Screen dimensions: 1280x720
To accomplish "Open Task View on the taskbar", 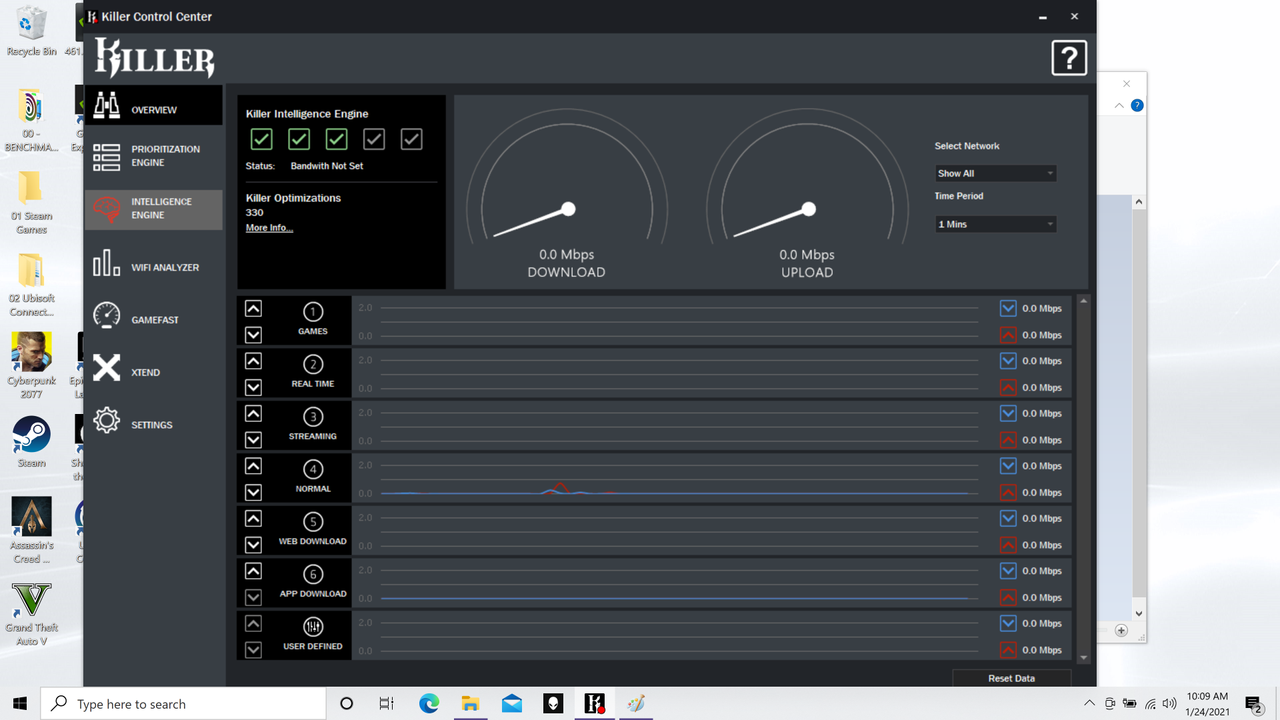I will [x=387, y=704].
